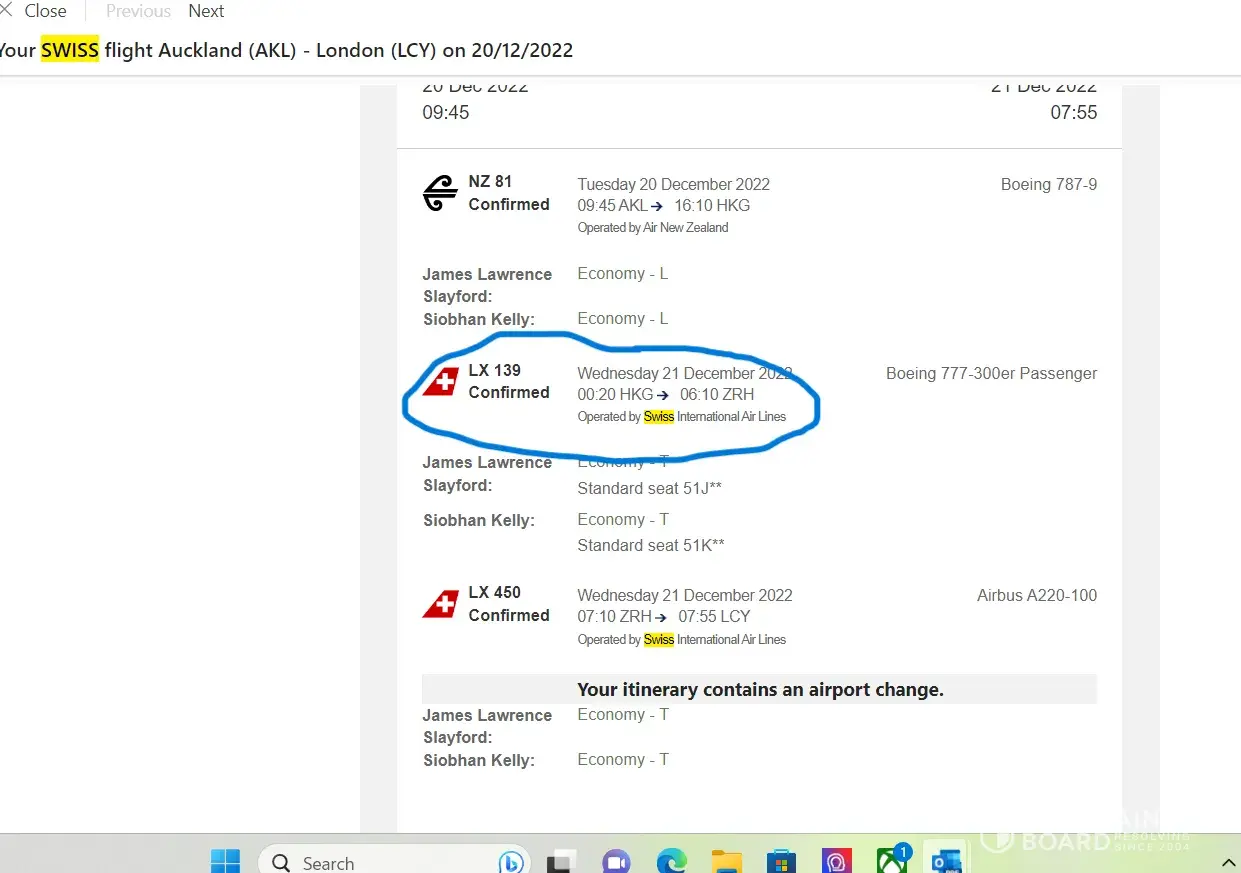The width and height of the screenshot is (1241, 873).
Task: Click the email subject line
Action: [286, 50]
